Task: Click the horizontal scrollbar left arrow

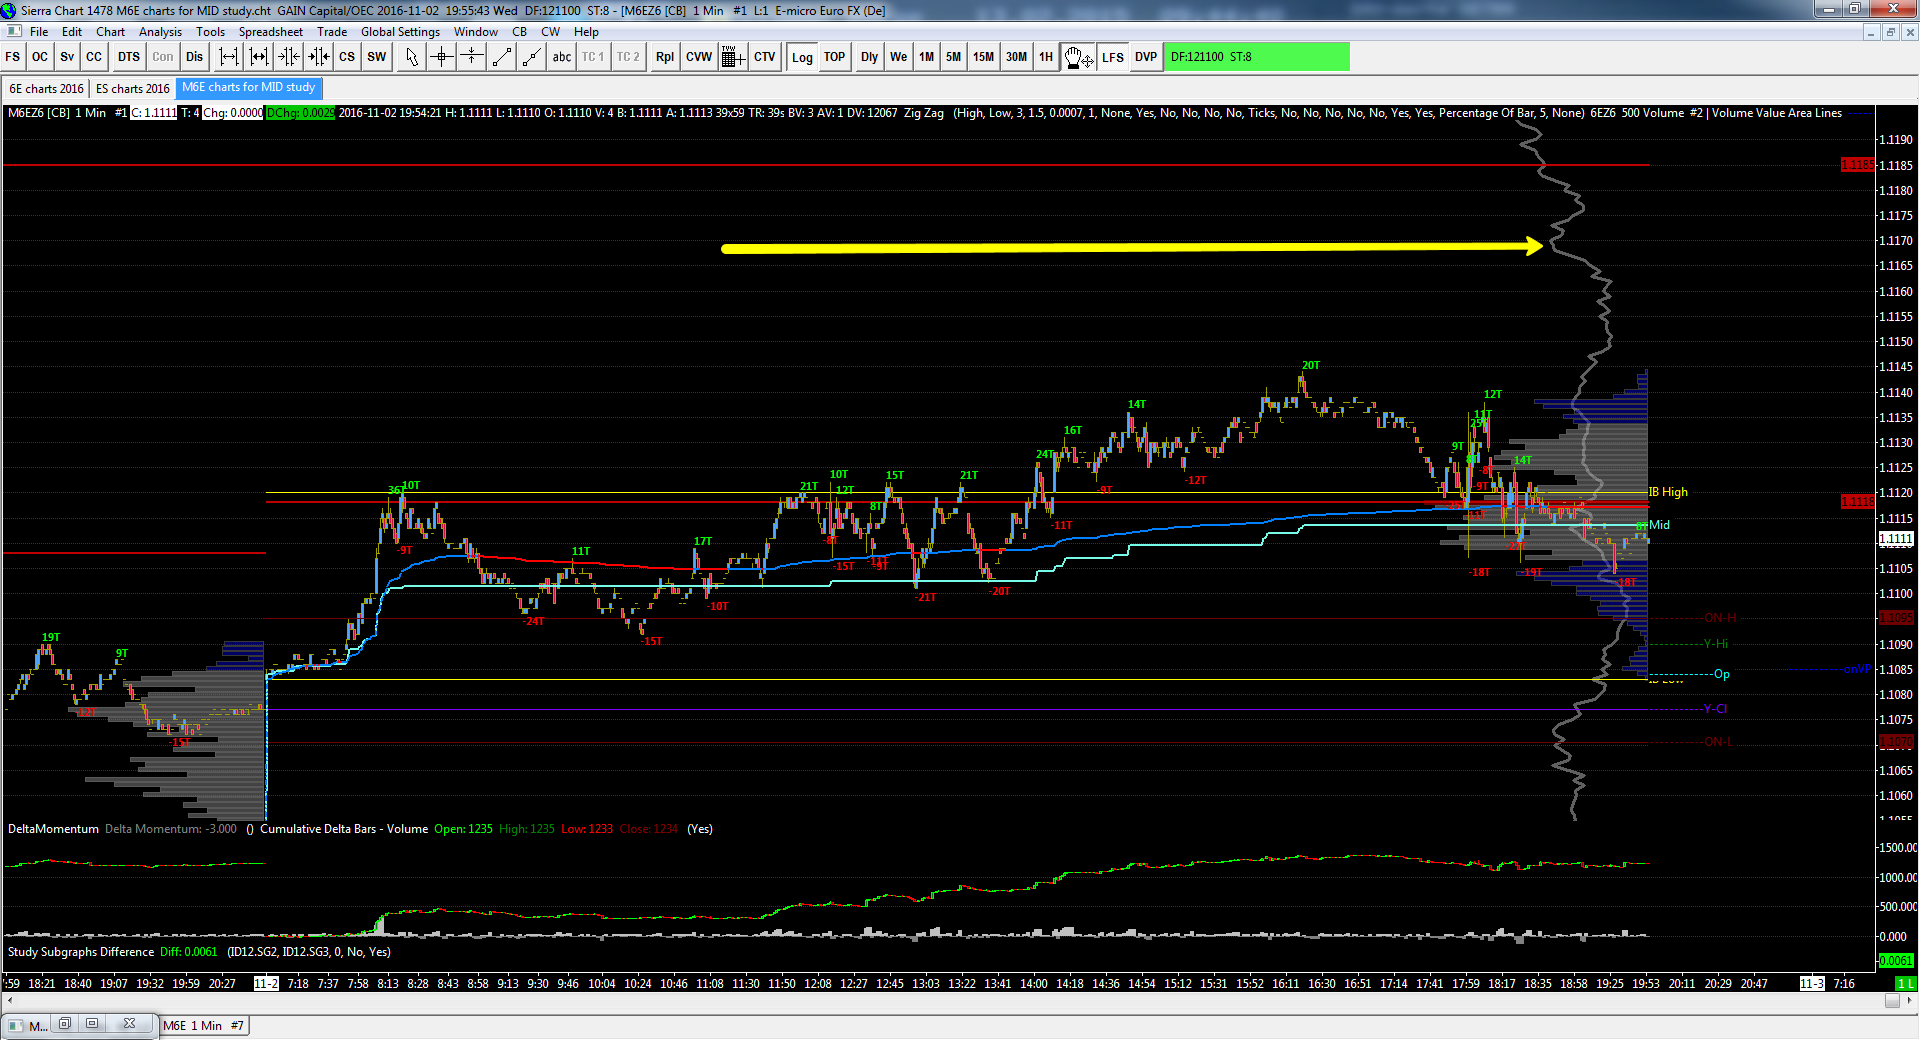Action: click(10, 1001)
